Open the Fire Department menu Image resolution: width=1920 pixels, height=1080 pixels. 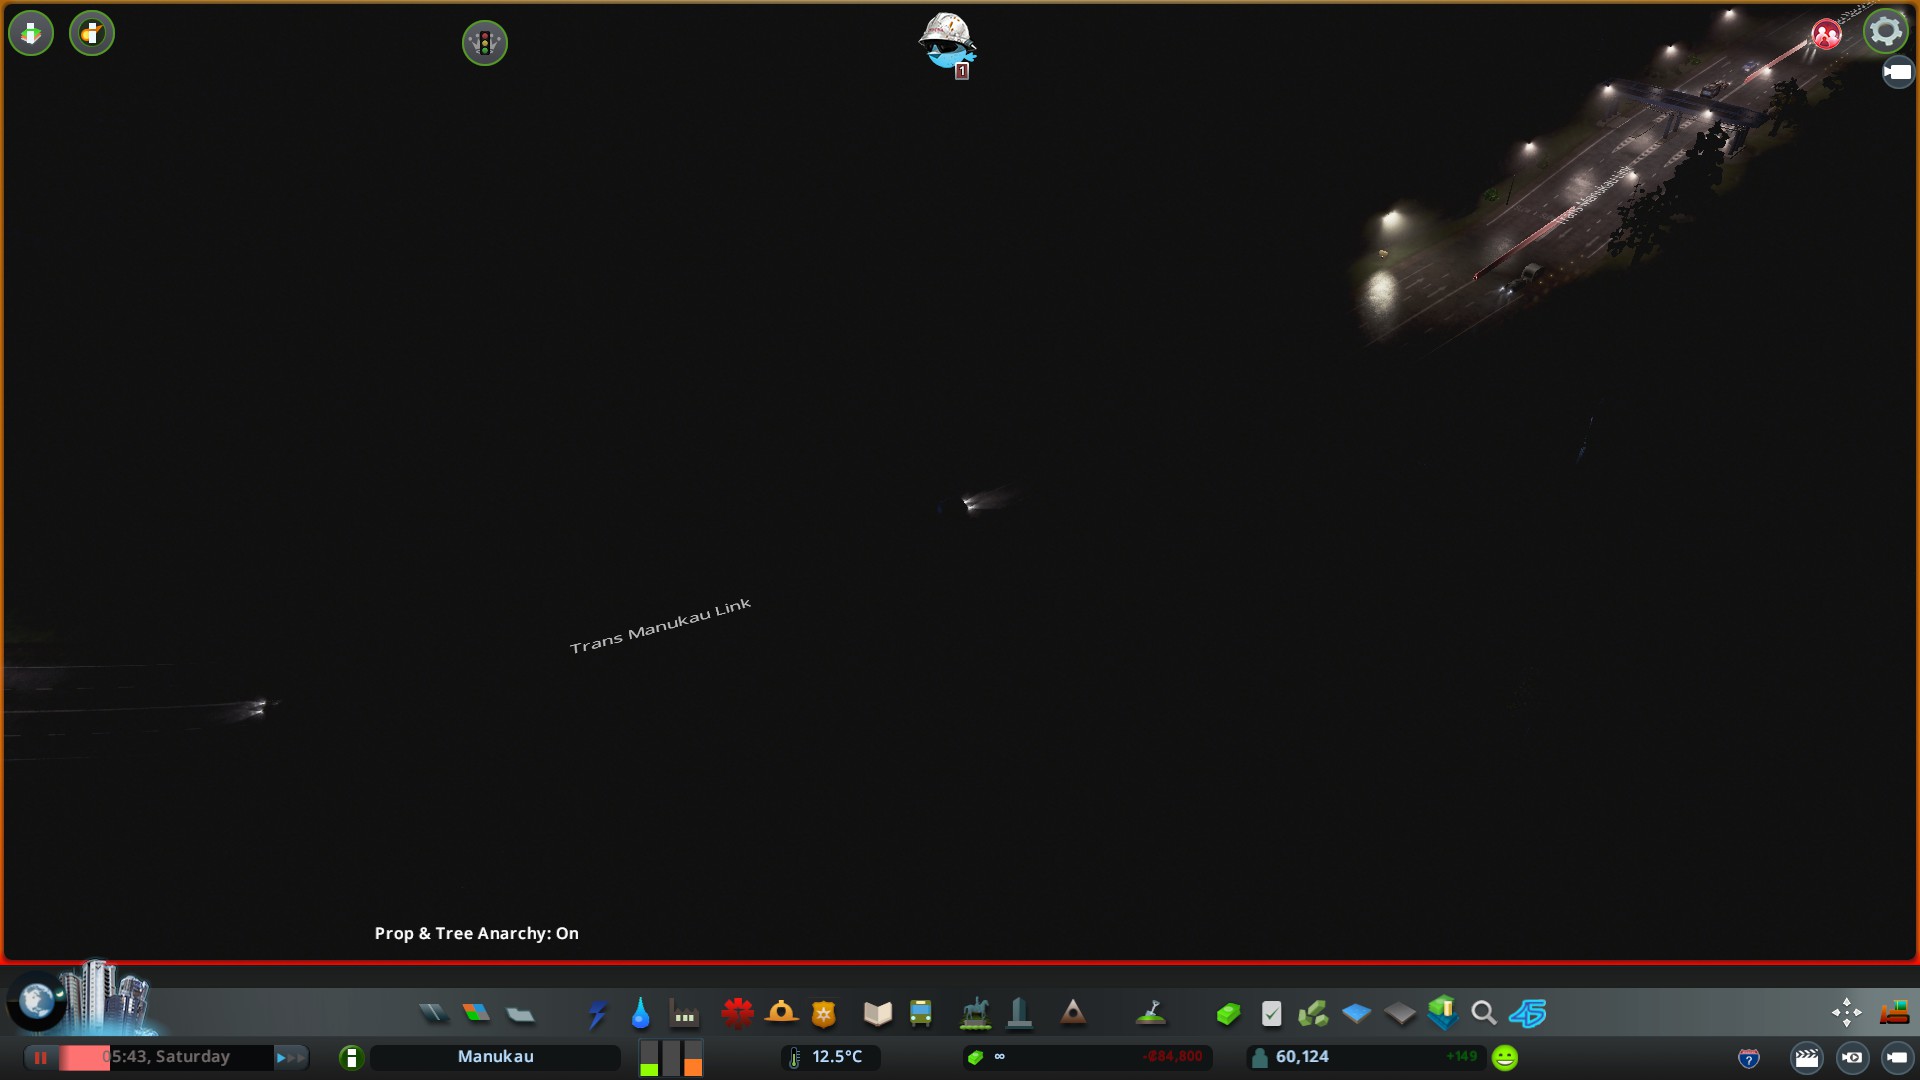click(x=781, y=1014)
